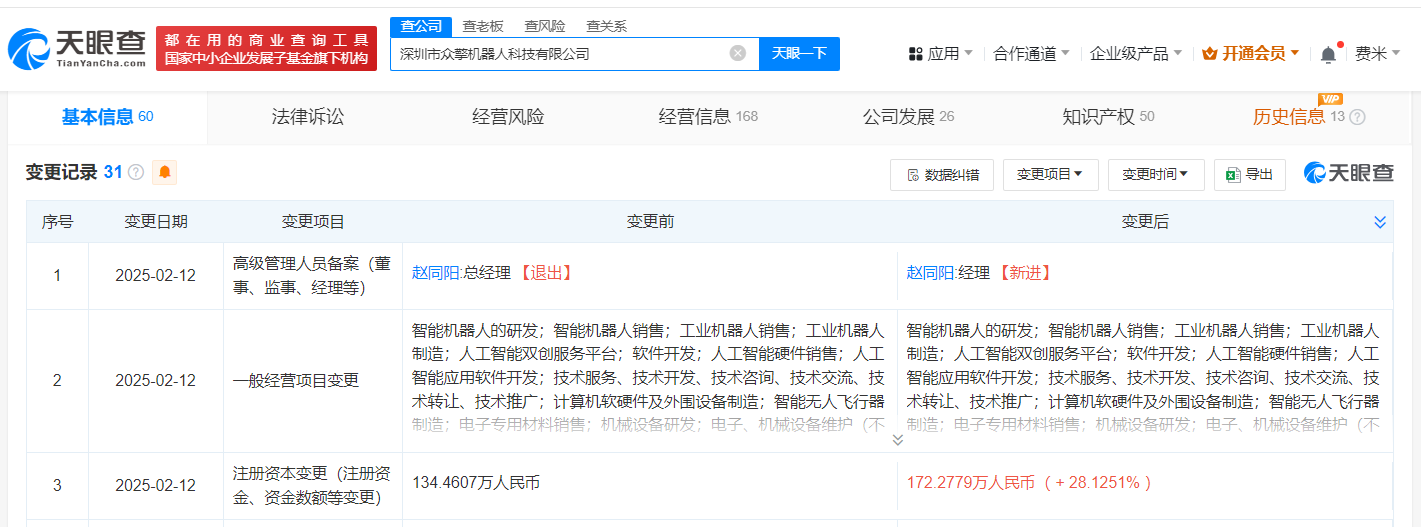Switch to the 法律诉讼 tab

click(x=307, y=117)
